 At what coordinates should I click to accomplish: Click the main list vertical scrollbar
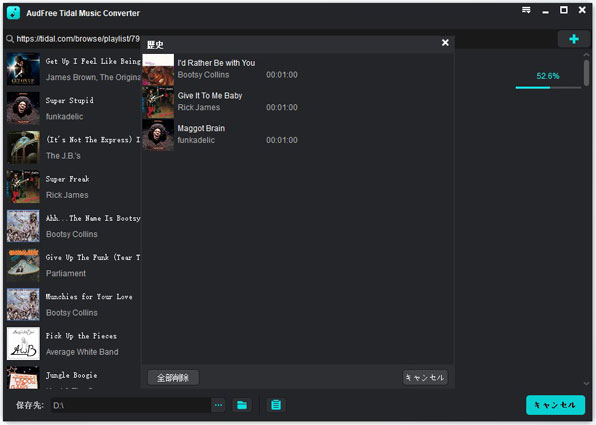(586, 73)
